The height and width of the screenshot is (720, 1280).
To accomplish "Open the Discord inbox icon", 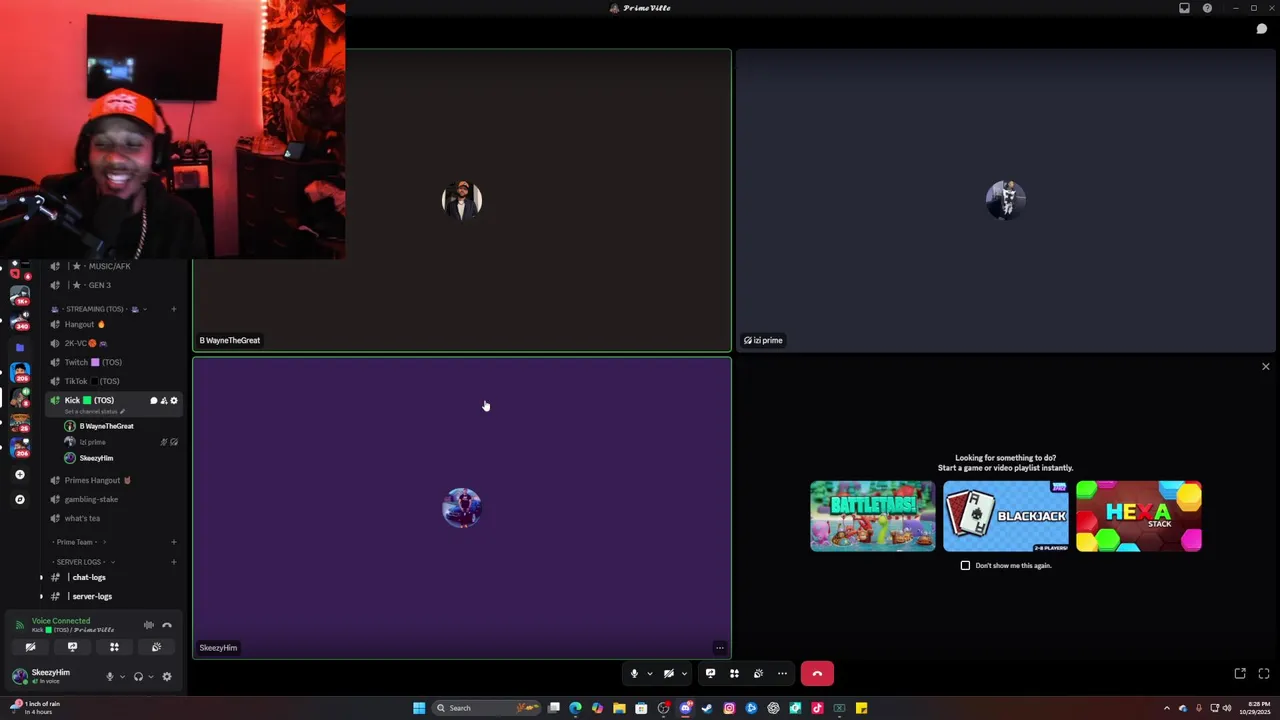I will tap(1184, 8).
